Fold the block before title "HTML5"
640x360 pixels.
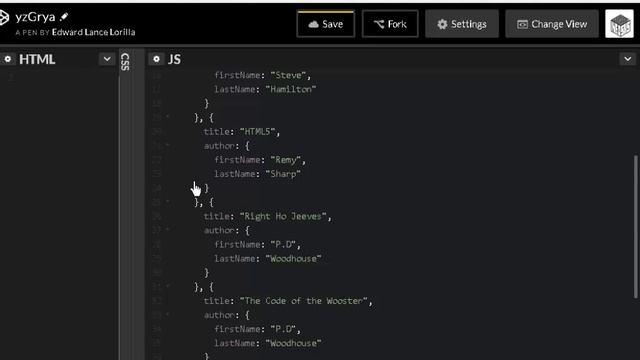coord(167,117)
